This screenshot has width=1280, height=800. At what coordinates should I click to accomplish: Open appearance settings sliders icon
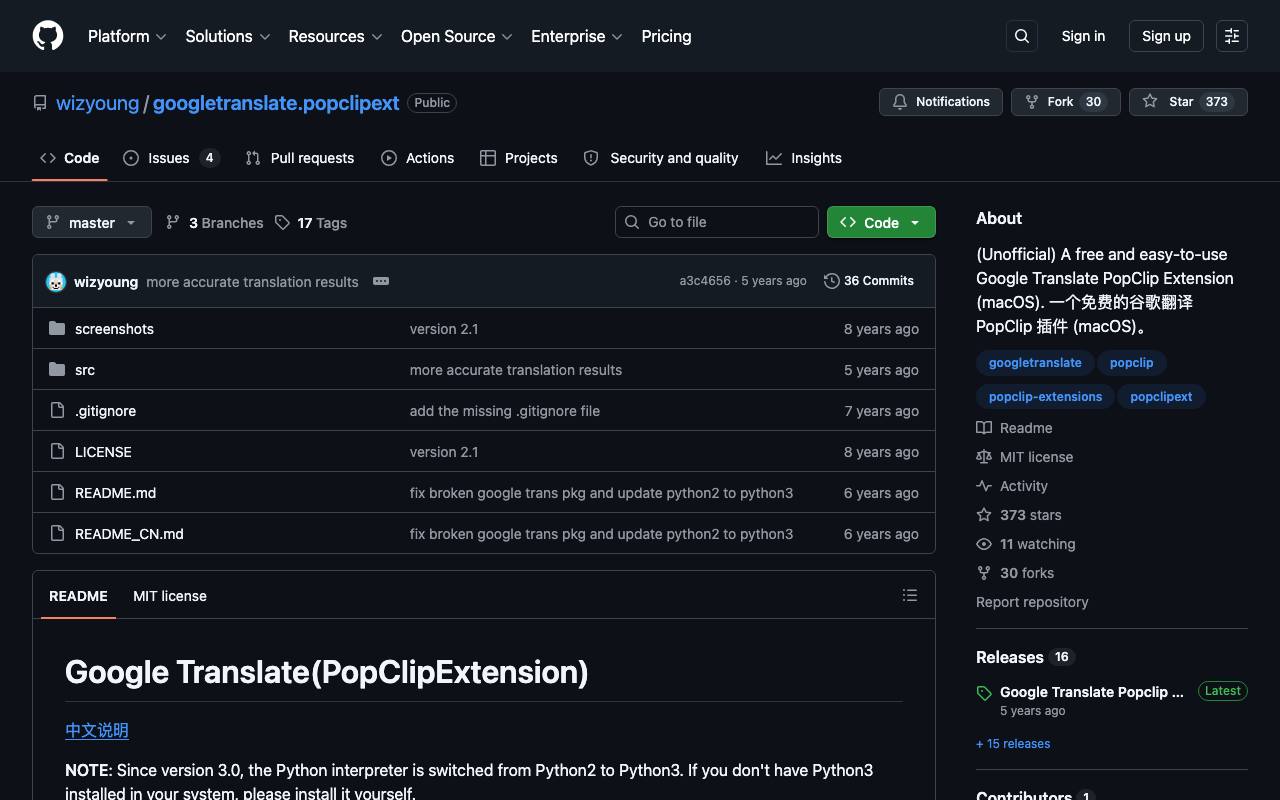[x=1232, y=36]
